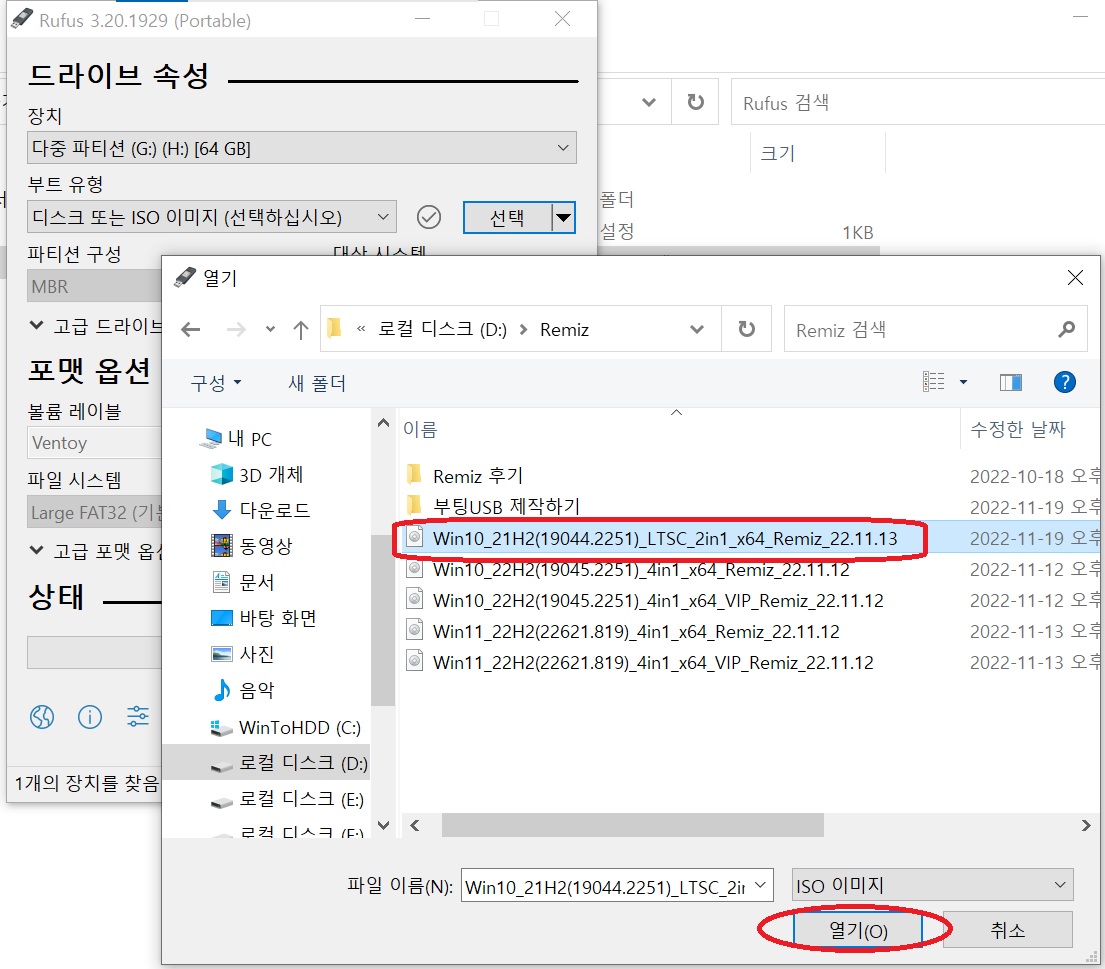Open 구성 menu

(x=216, y=383)
